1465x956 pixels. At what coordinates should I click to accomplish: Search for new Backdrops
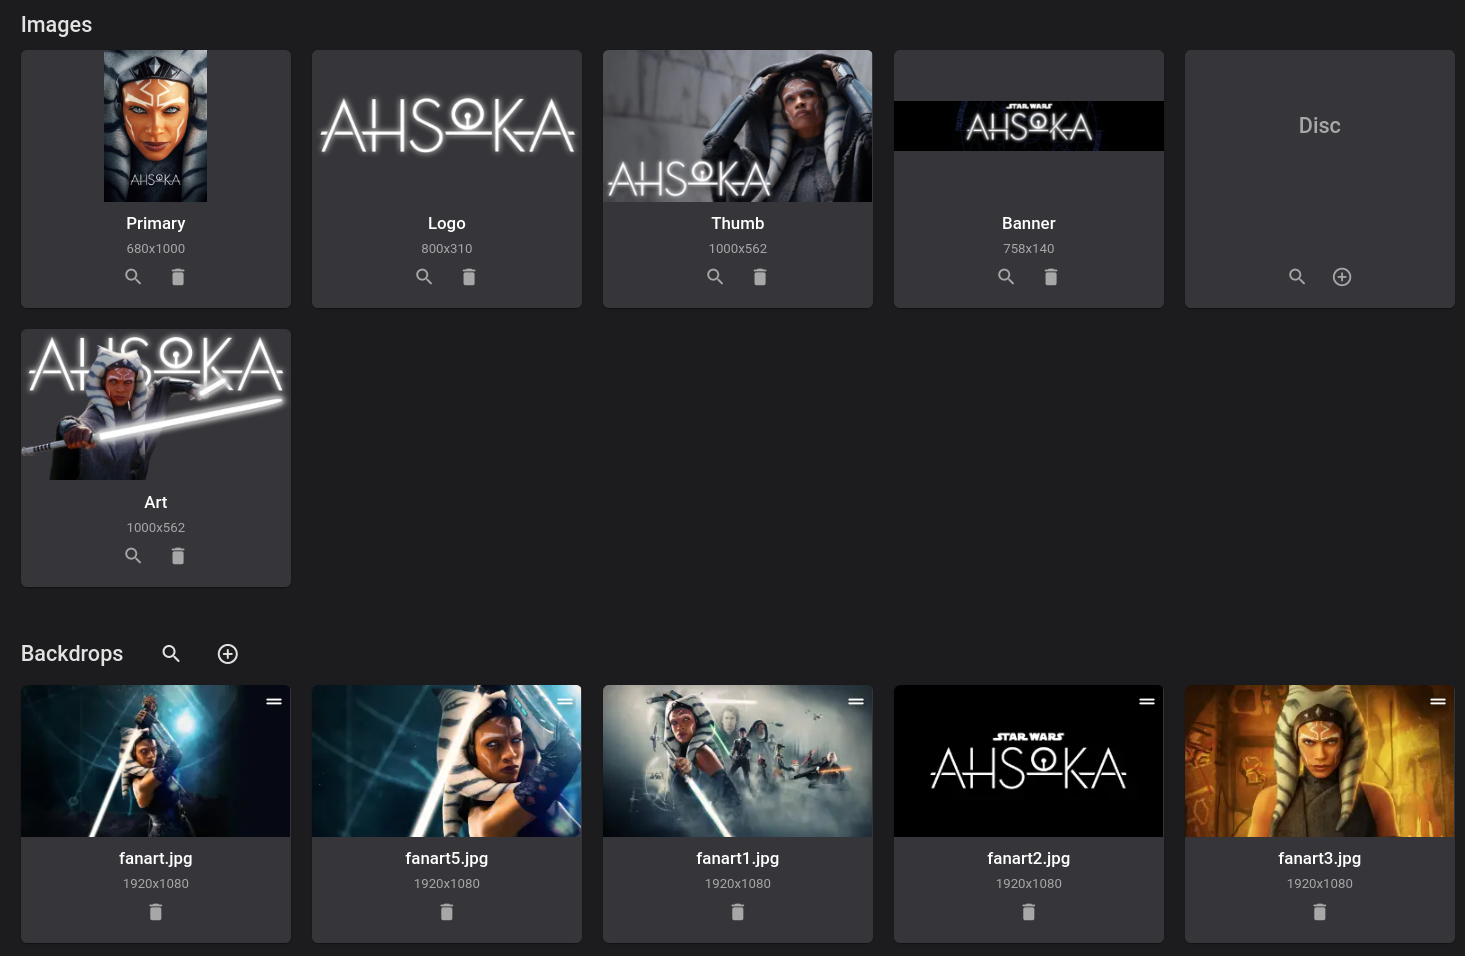171,654
